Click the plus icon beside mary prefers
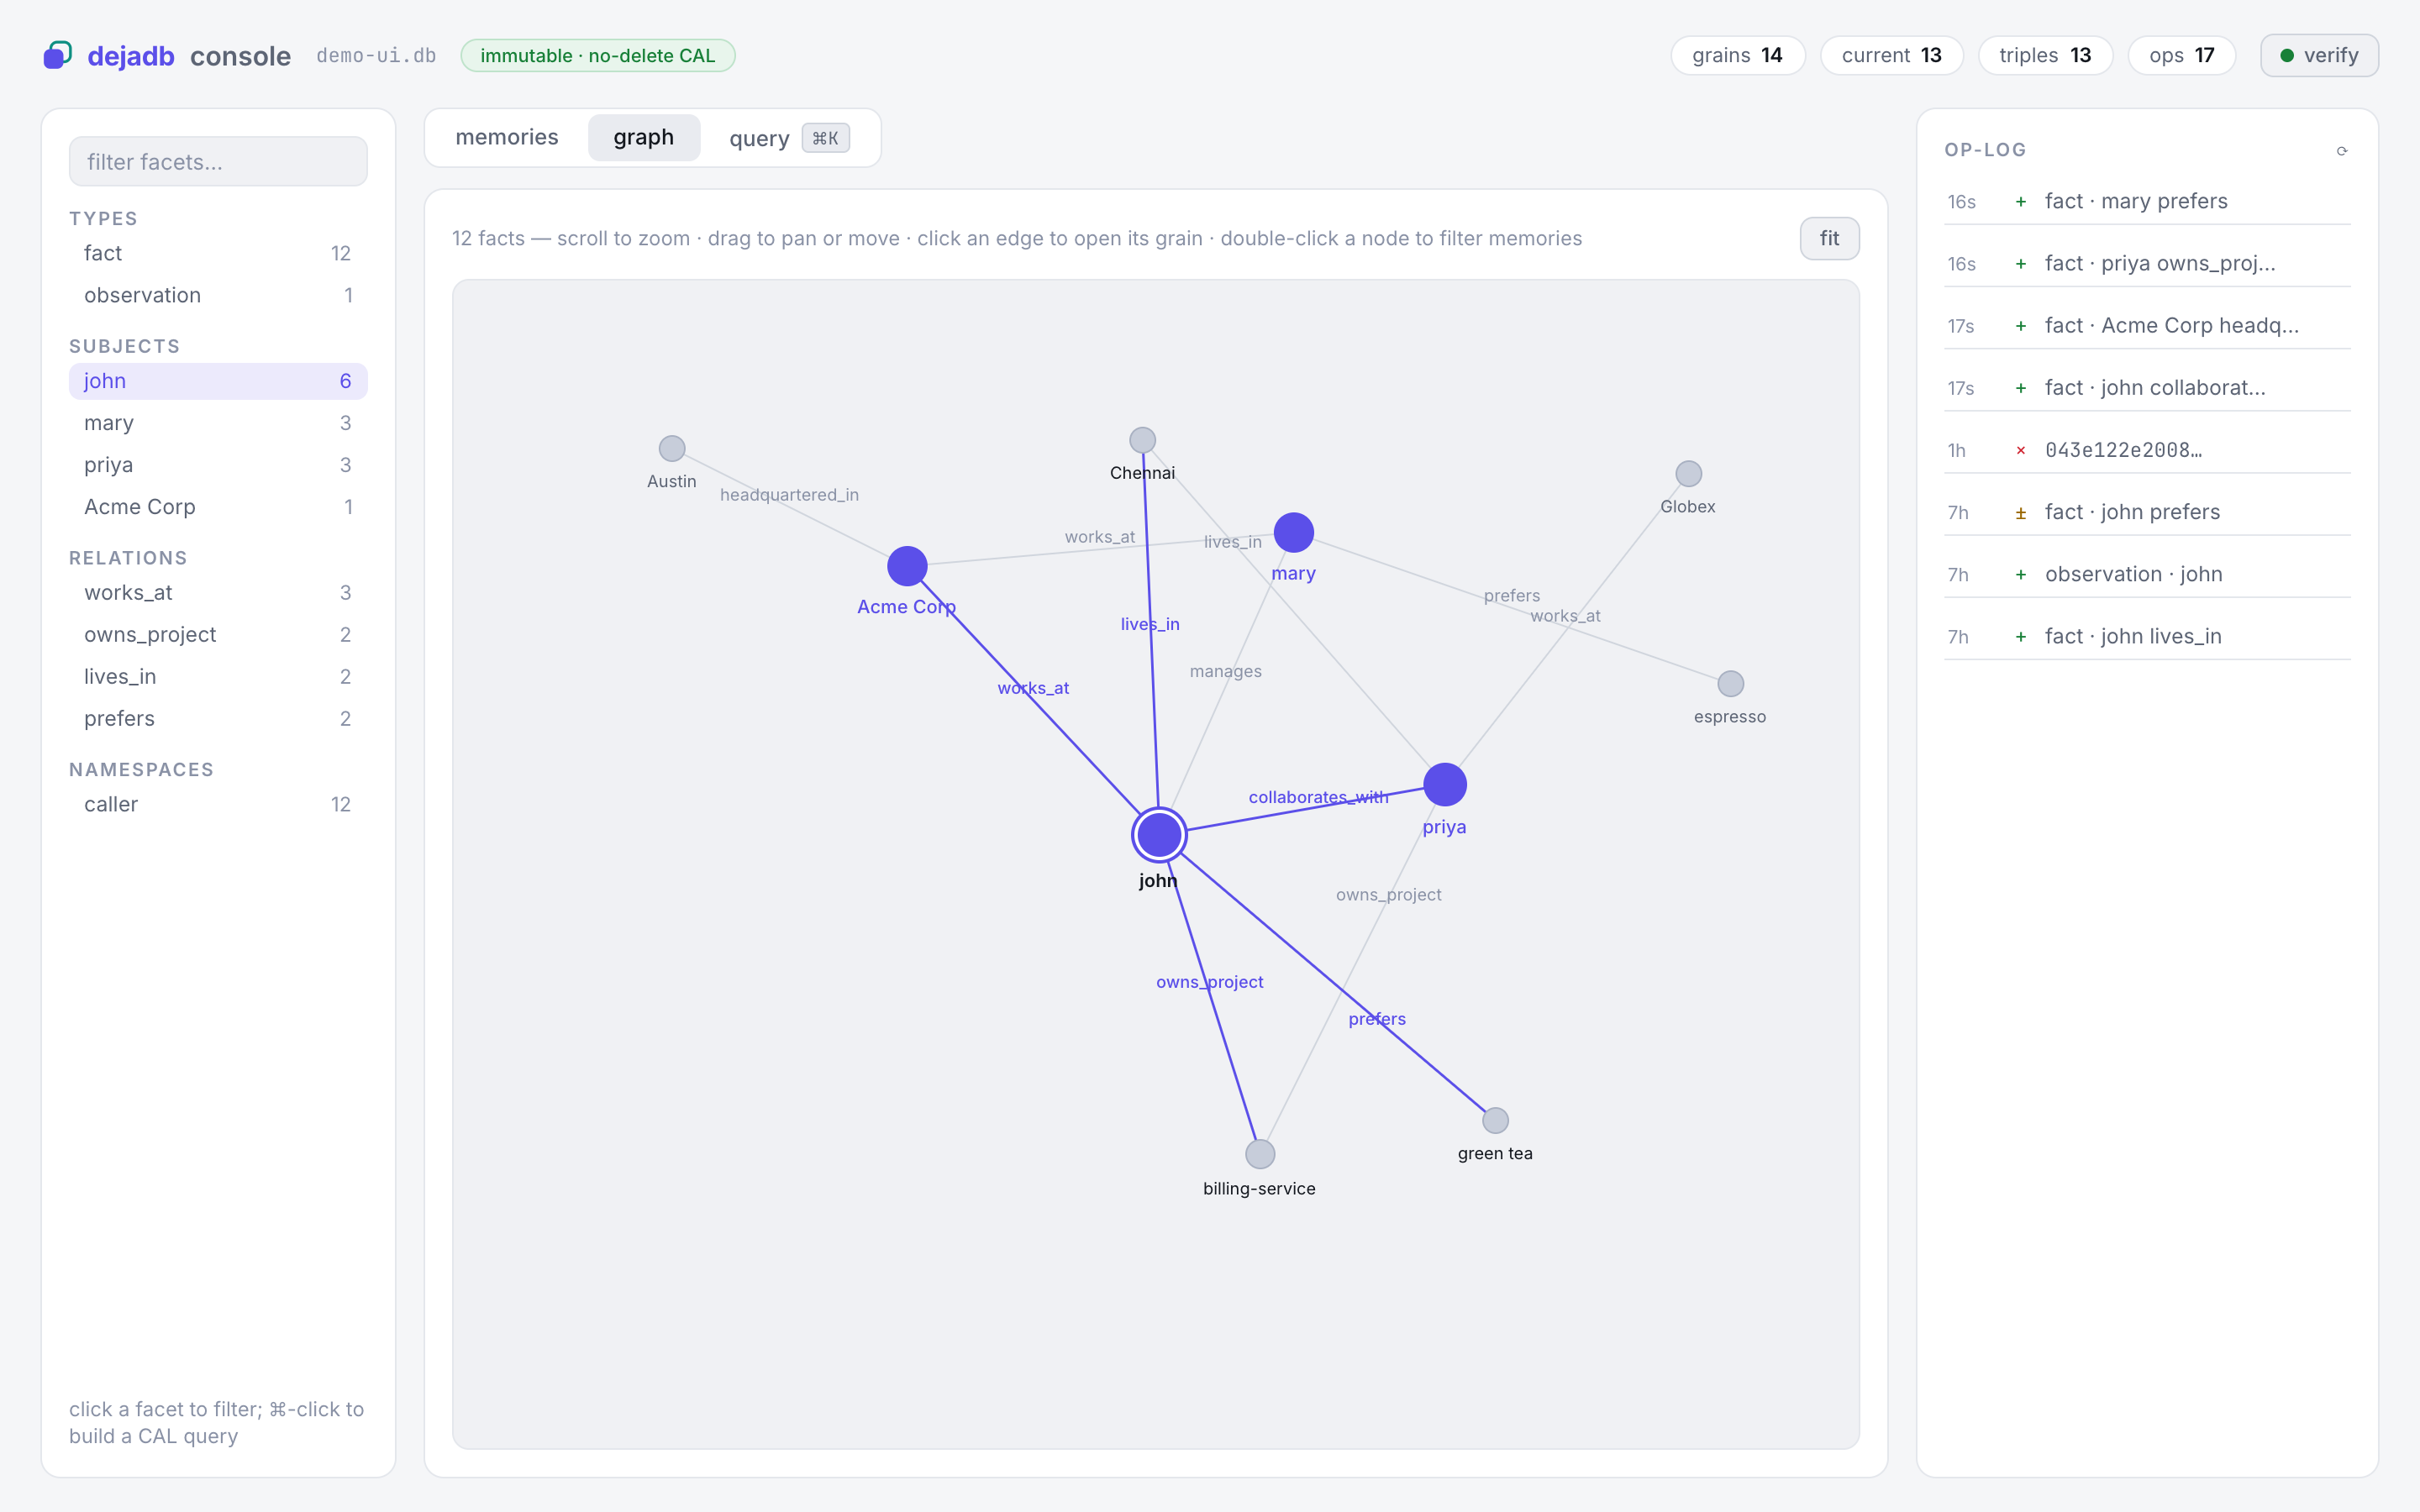This screenshot has height=1512, width=2420. click(2020, 202)
